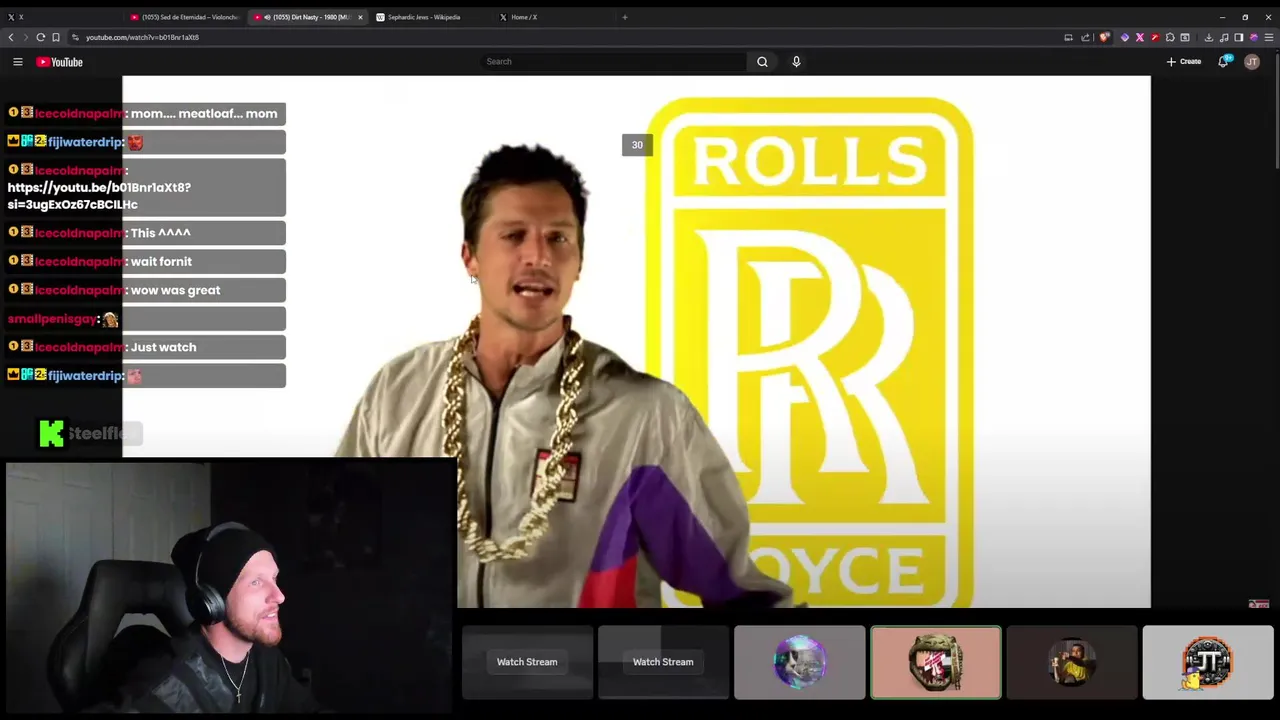
Task: Select the purple holographic avatar tile
Action: pos(799,662)
